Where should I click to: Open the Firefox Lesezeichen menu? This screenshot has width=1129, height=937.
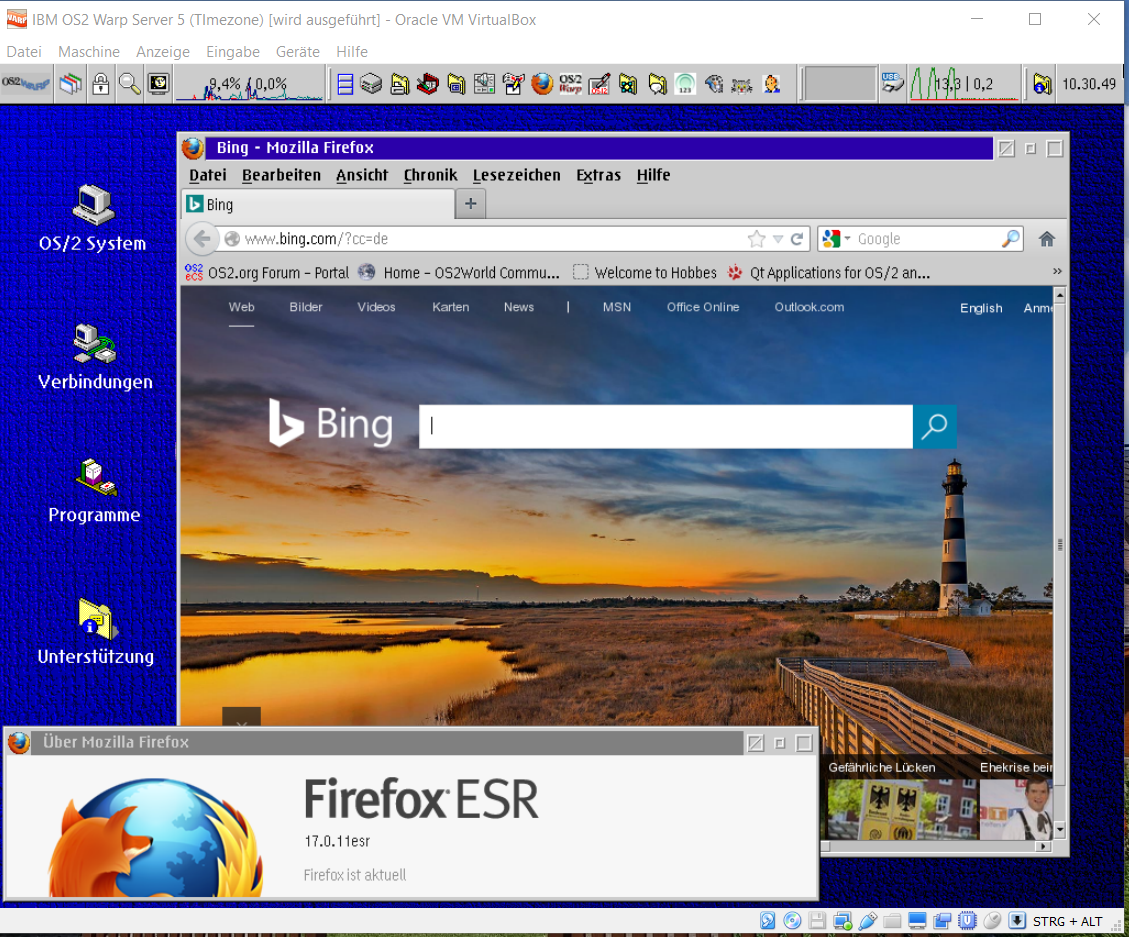(516, 175)
